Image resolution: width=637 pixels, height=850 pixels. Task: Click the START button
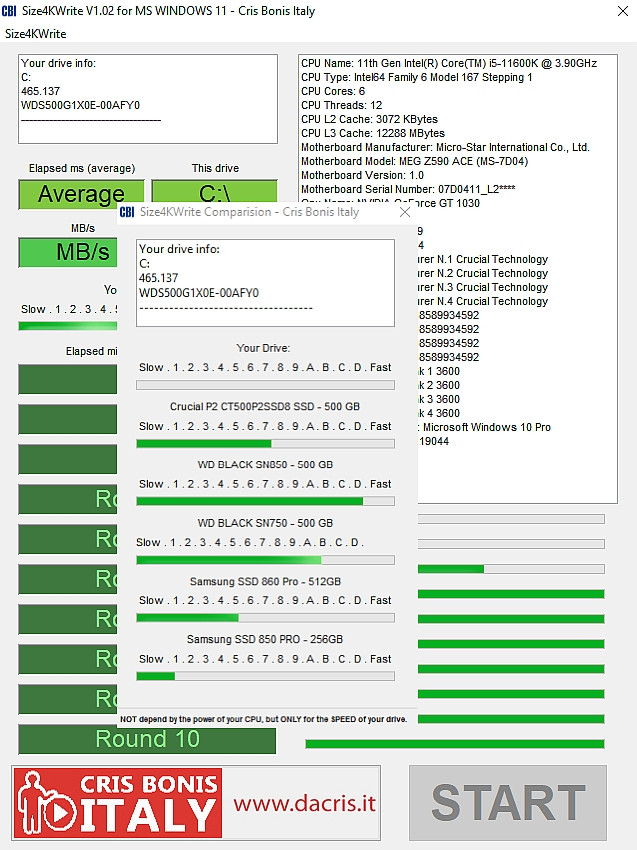click(x=508, y=803)
